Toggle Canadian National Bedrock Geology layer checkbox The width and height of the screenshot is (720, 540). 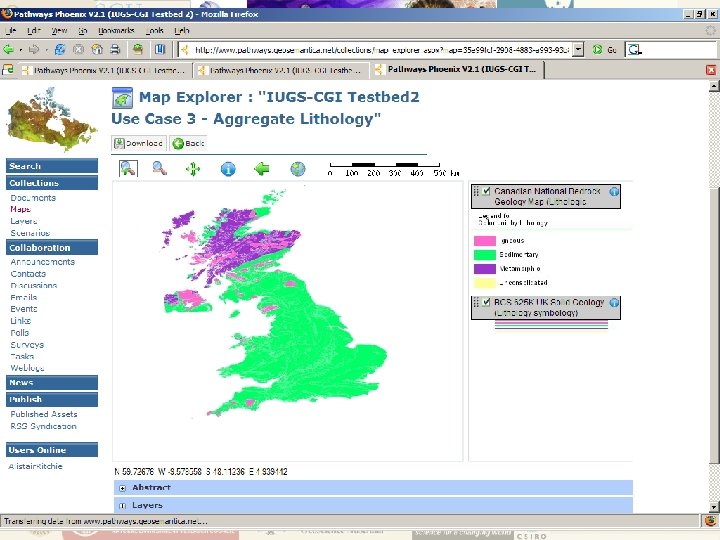coord(486,191)
